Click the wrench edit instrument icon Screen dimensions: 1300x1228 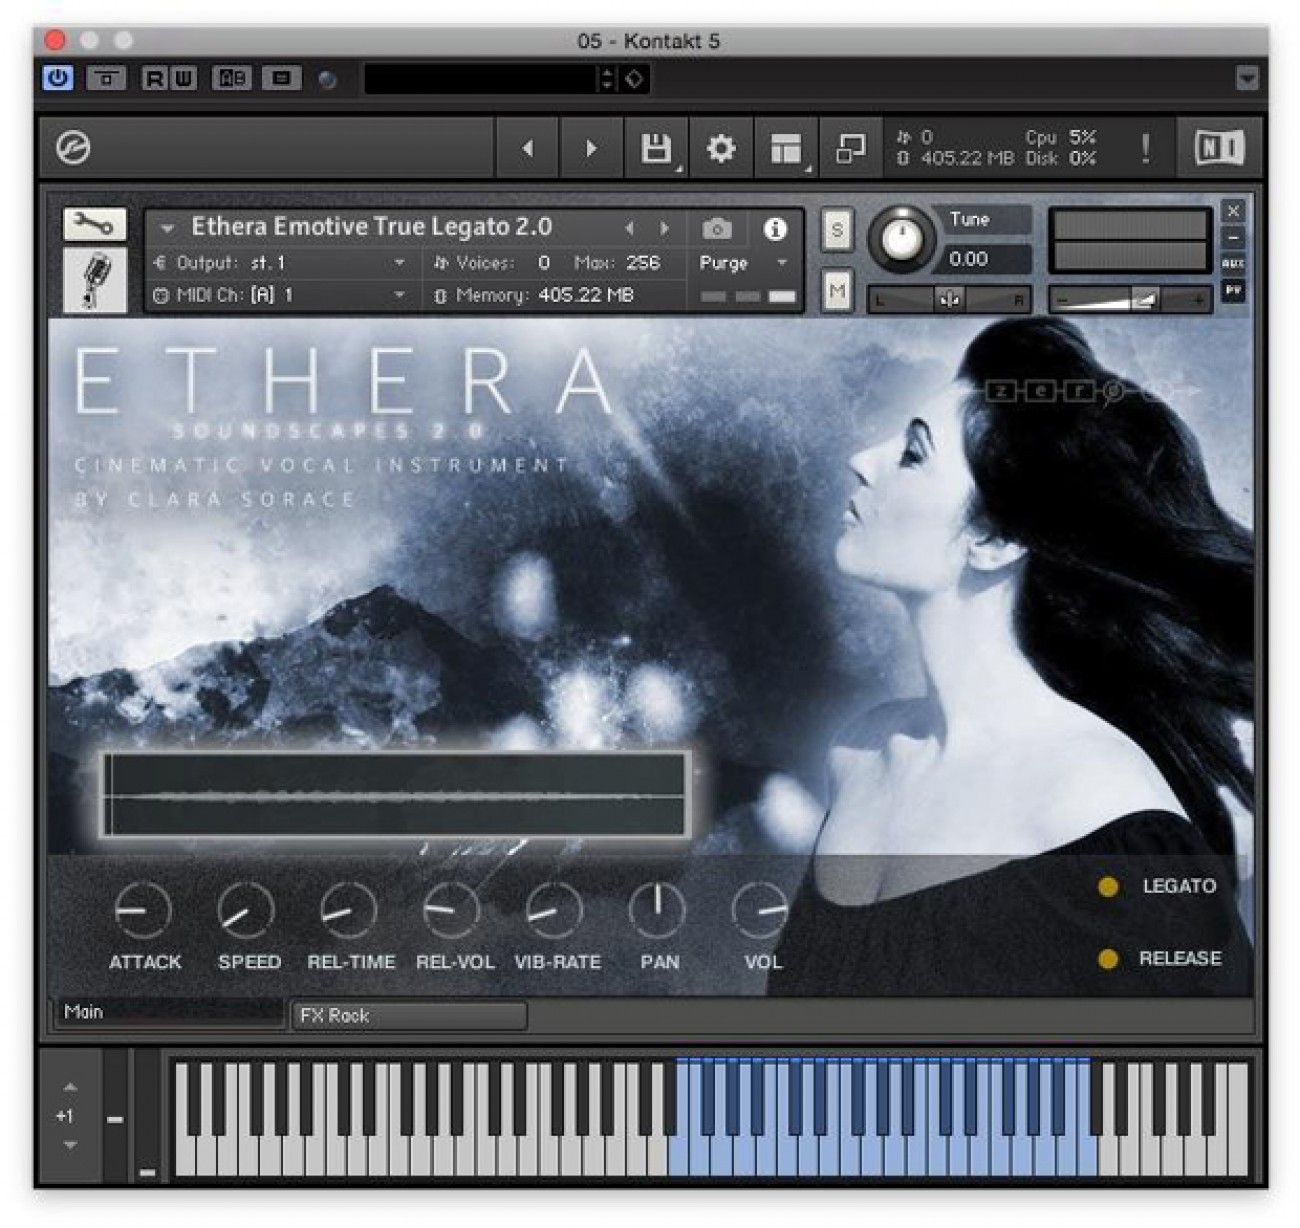point(95,224)
